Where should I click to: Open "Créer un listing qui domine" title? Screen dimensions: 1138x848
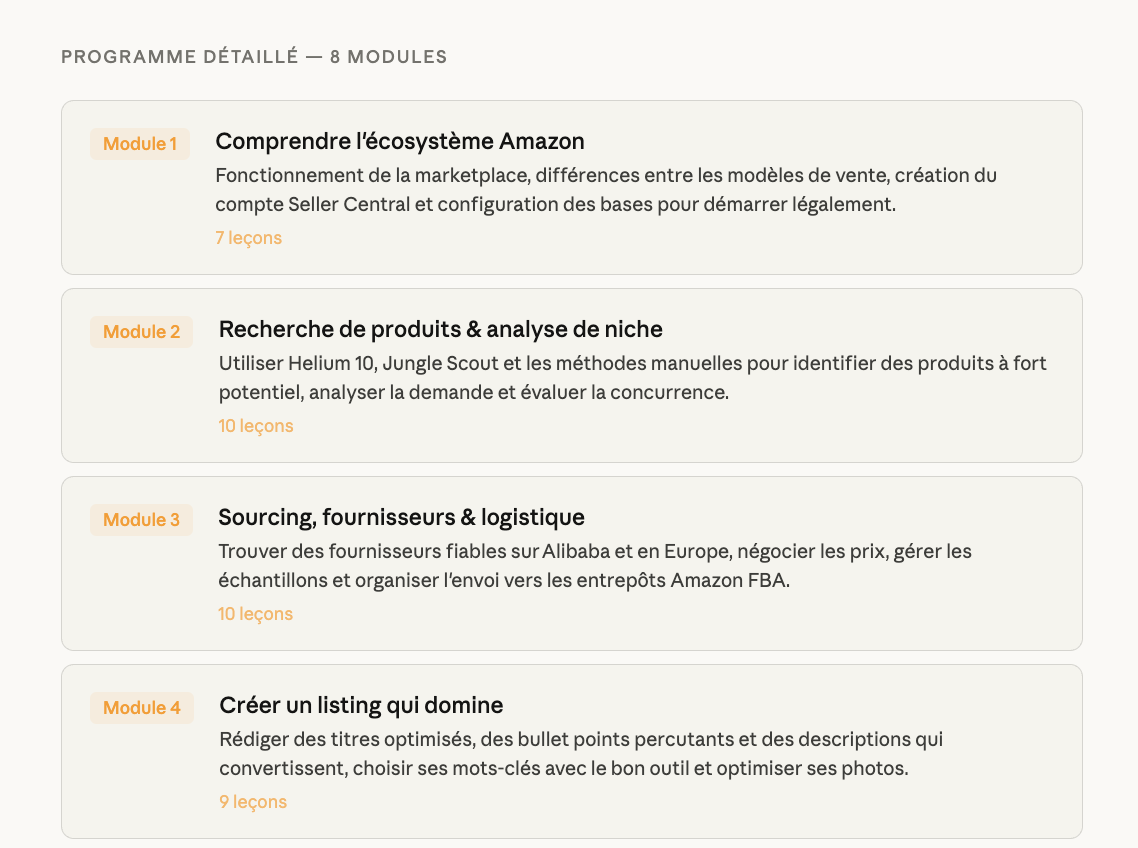tap(361, 705)
